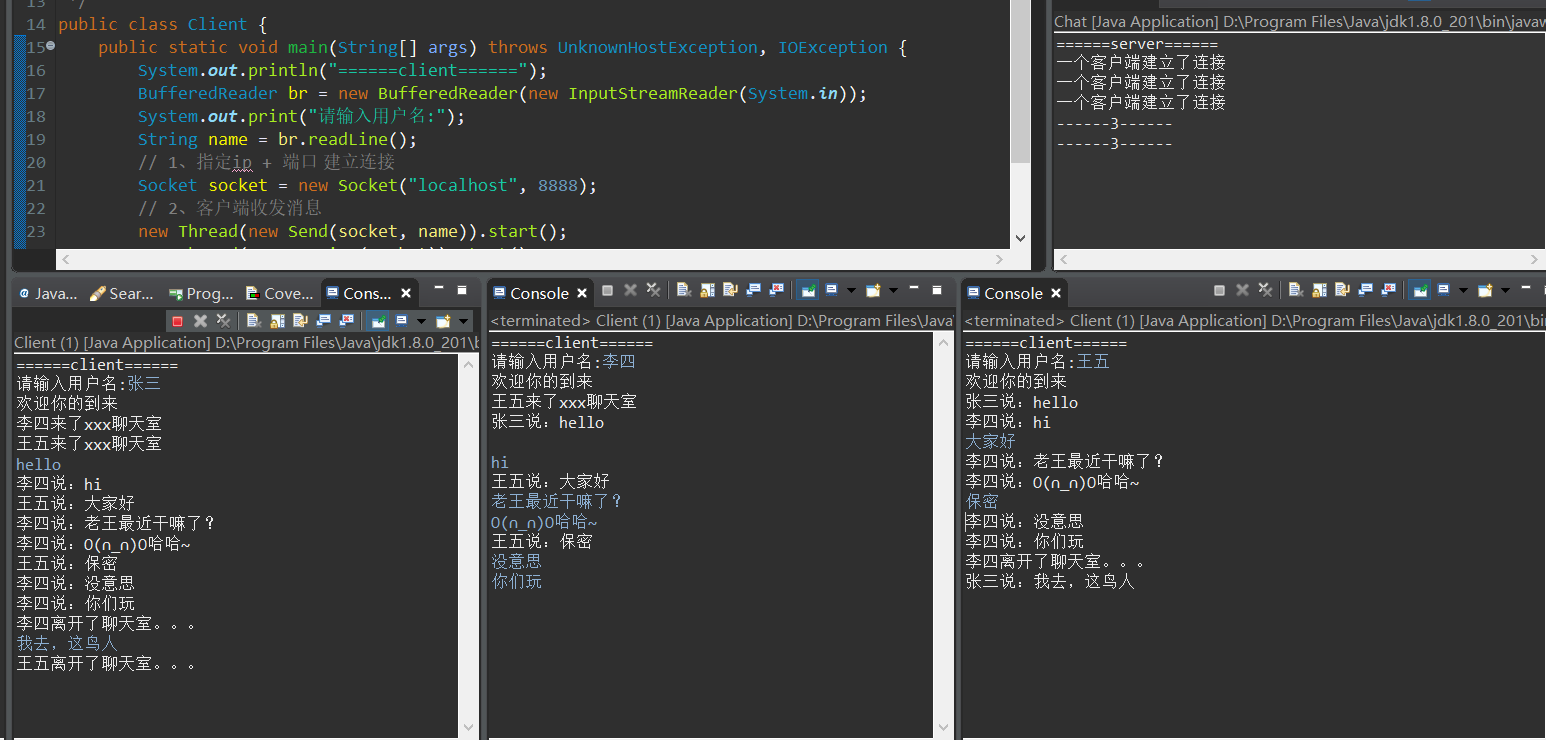Open Display Selected Console dropdown in 张三 console
This screenshot has width=1546, height=740.
(421, 321)
